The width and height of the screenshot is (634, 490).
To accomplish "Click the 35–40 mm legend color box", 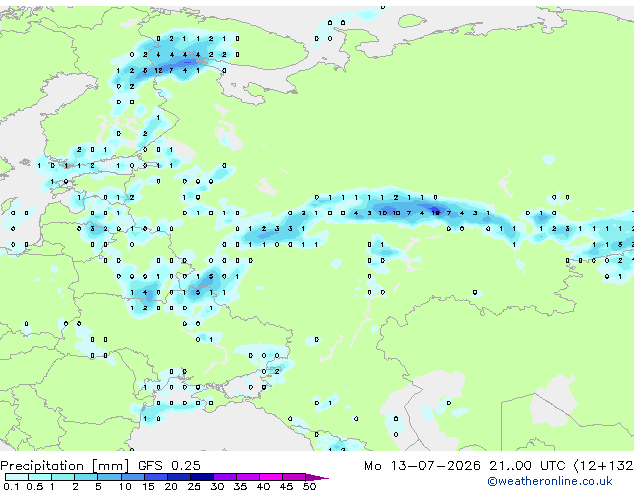I will click(x=248, y=477).
